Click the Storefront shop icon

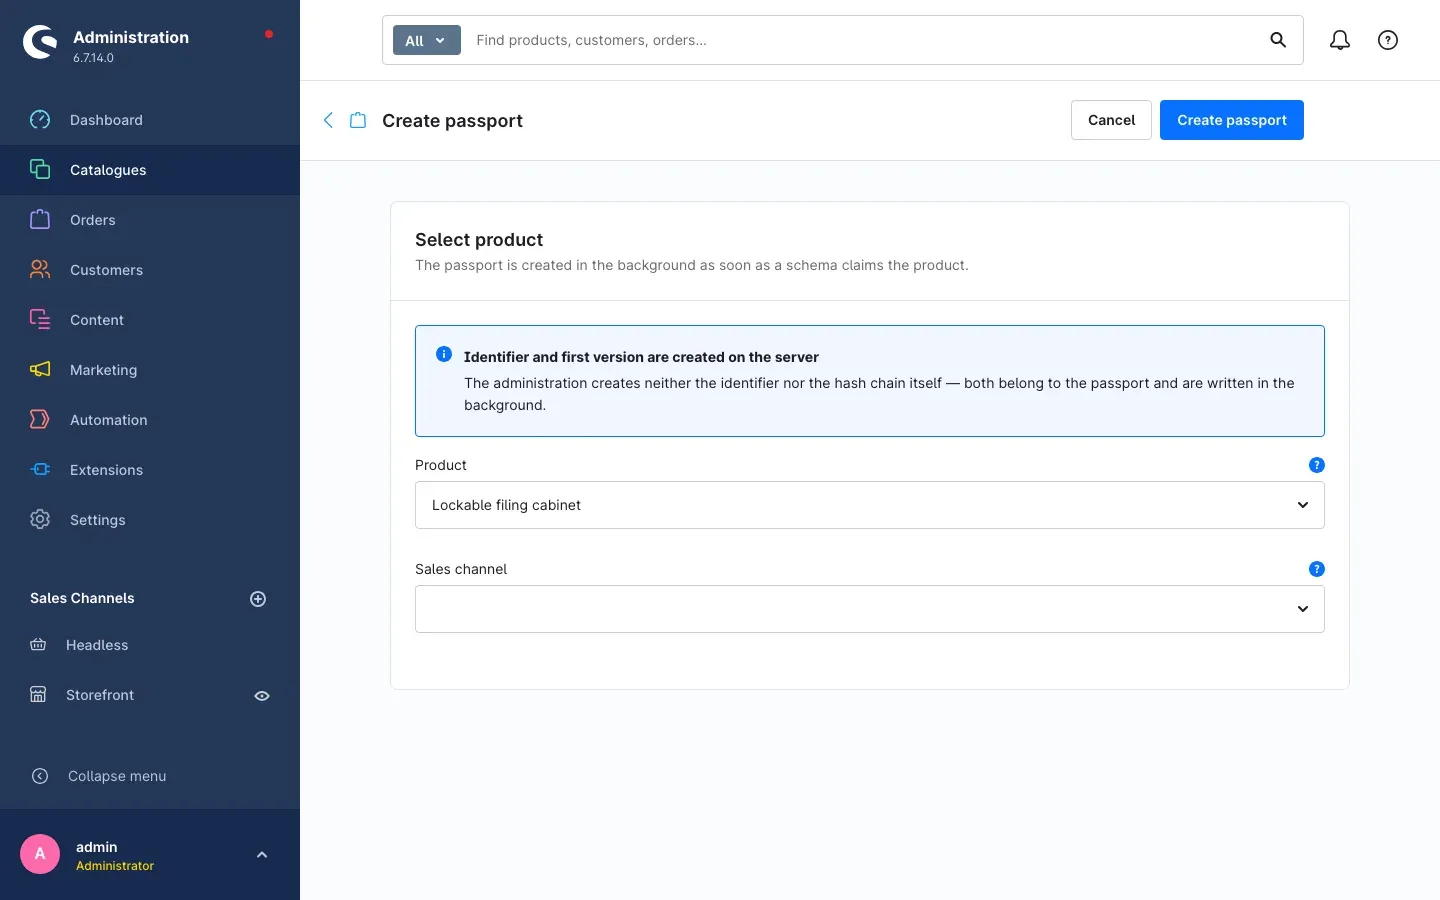[x=38, y=695]
